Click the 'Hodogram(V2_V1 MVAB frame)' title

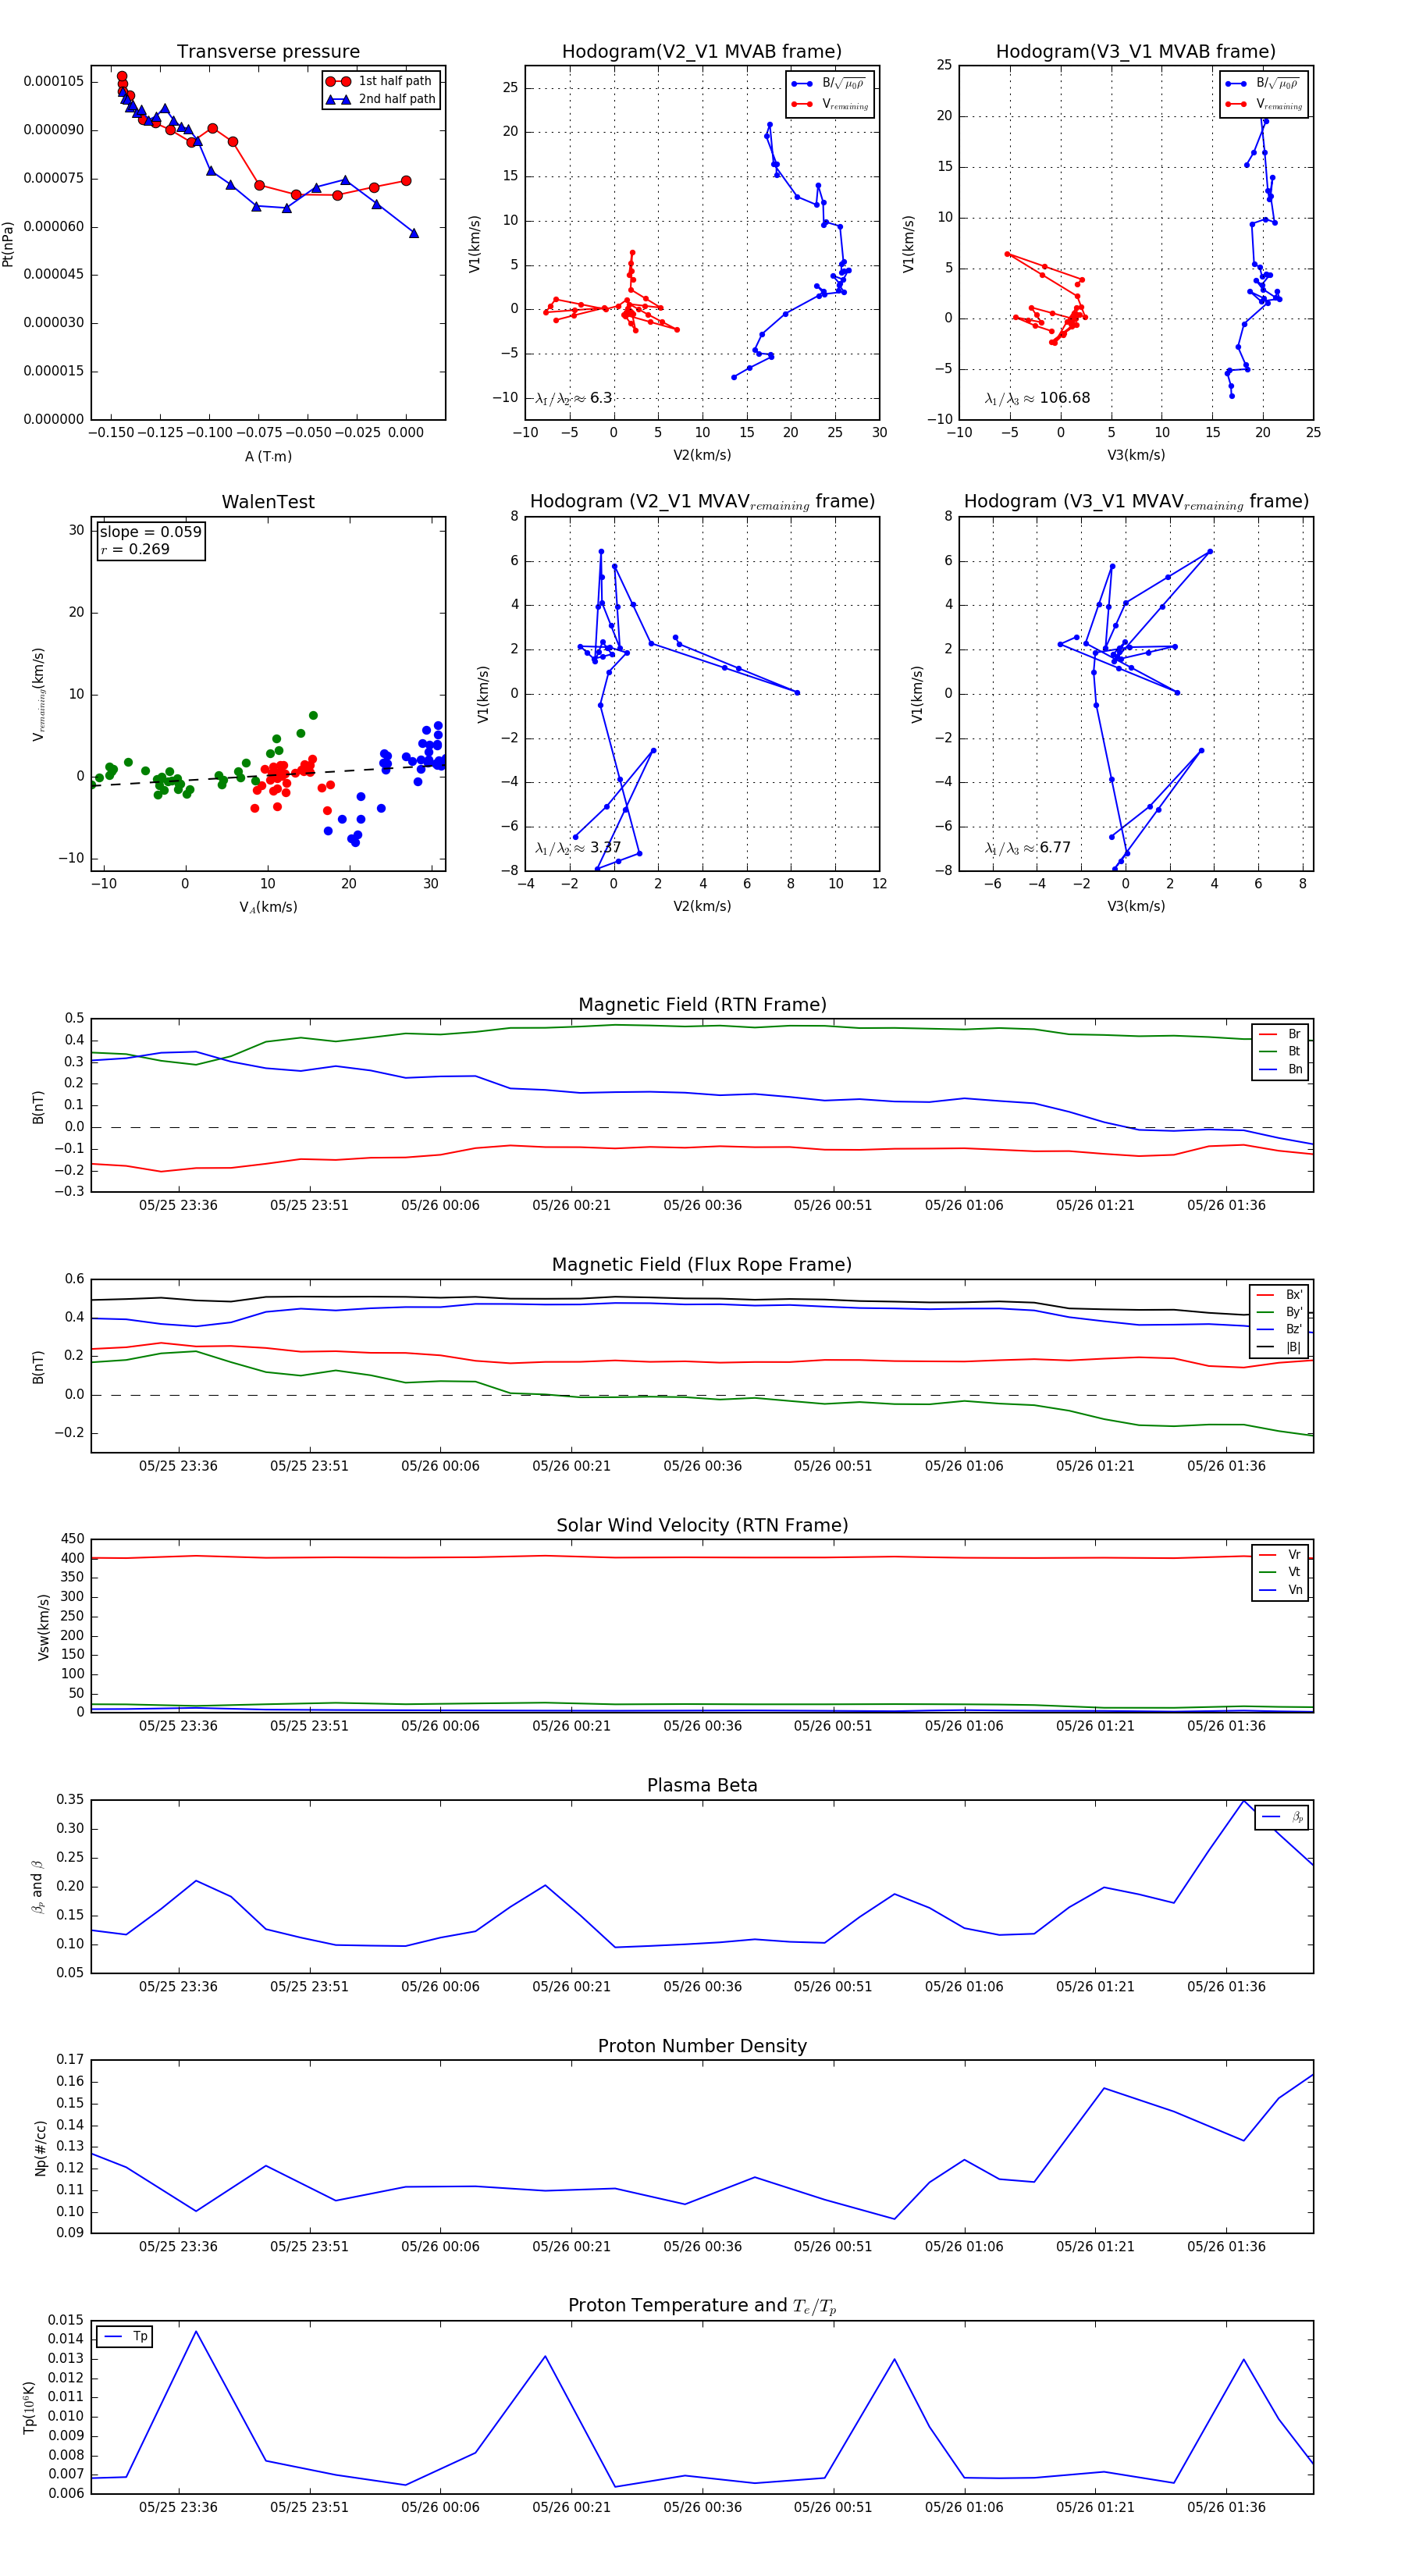[701, 51]
